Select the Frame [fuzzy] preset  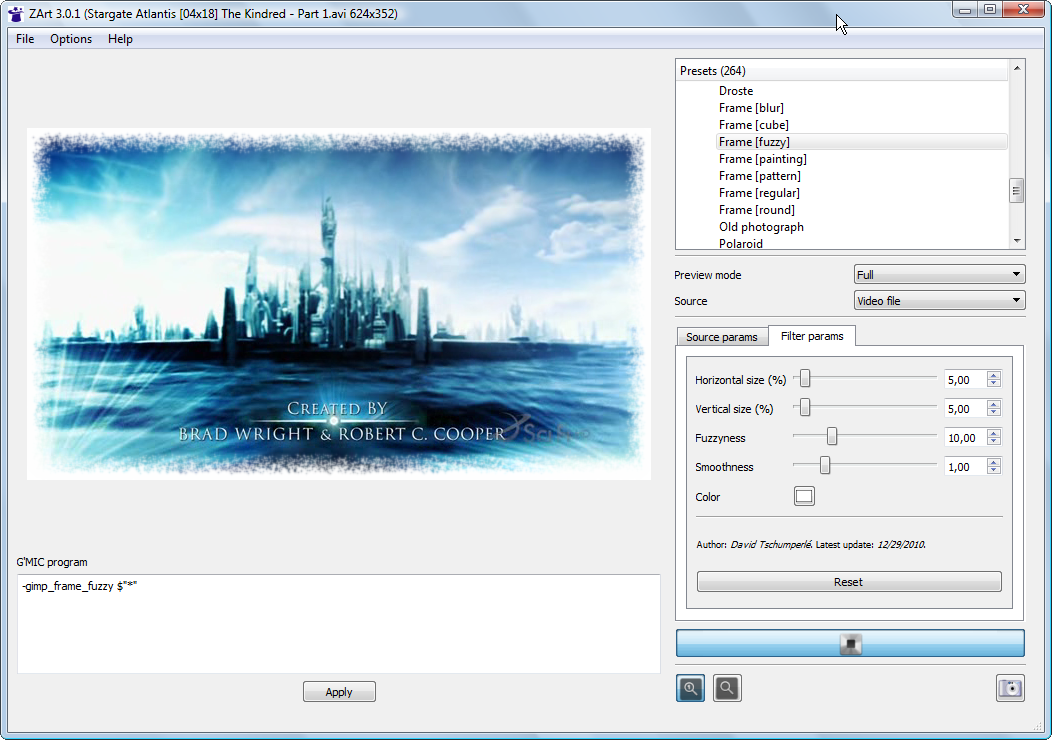(x=862, y=142)
